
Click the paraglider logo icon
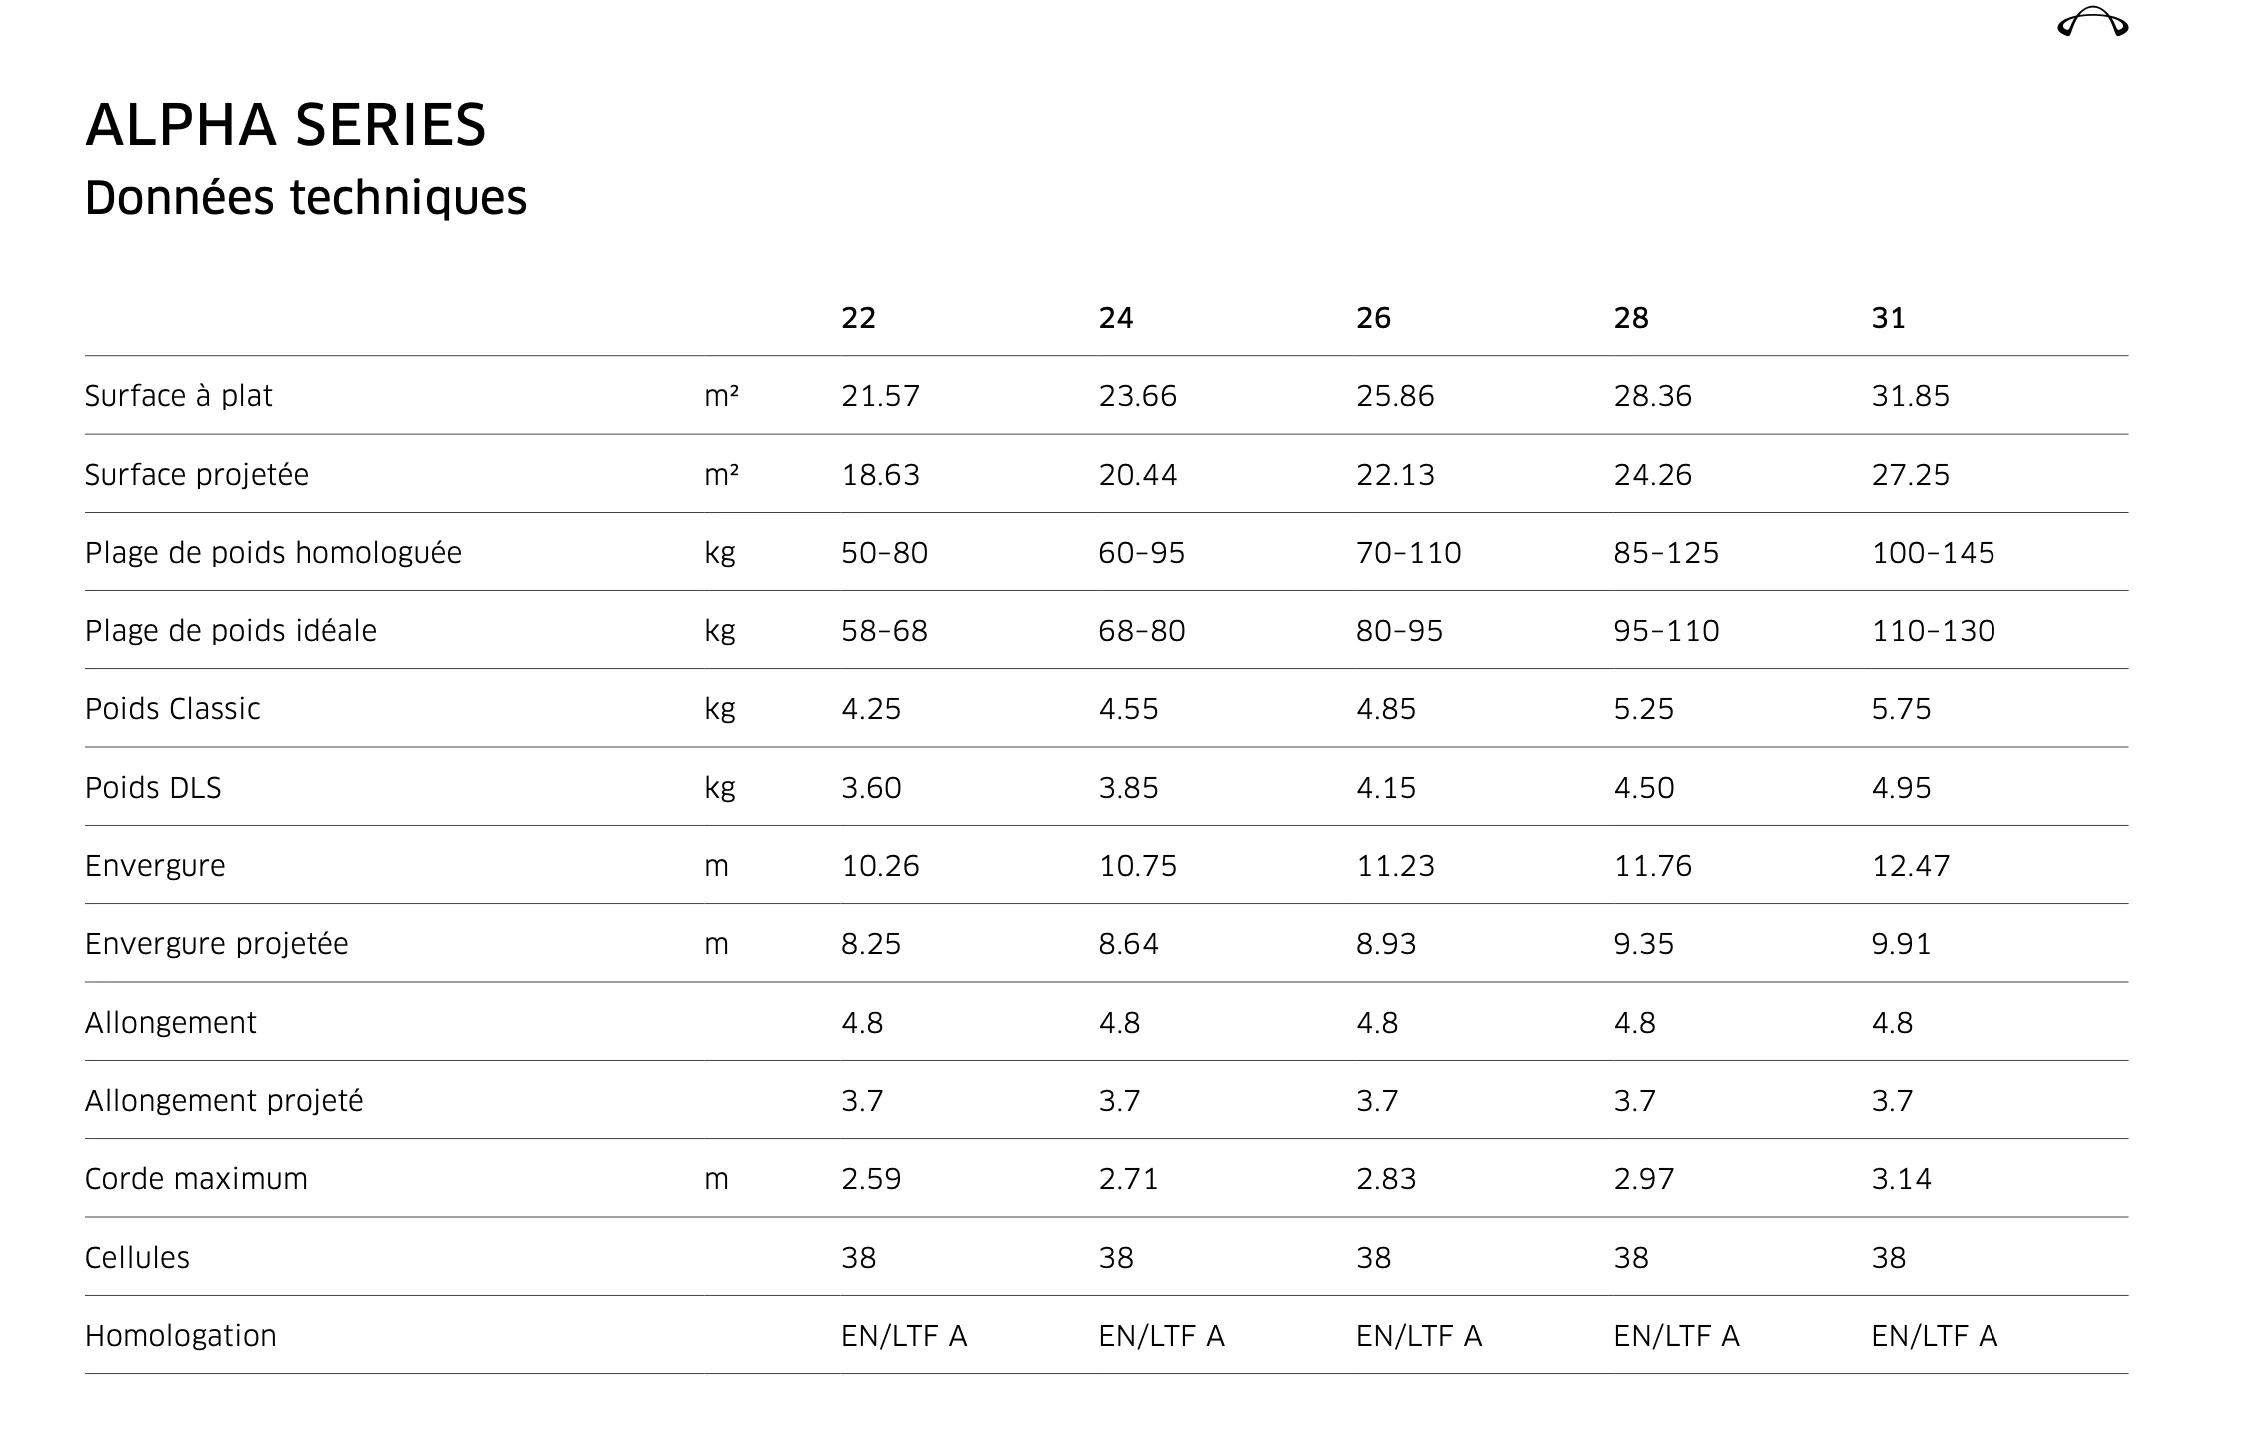coord(2092,23)
